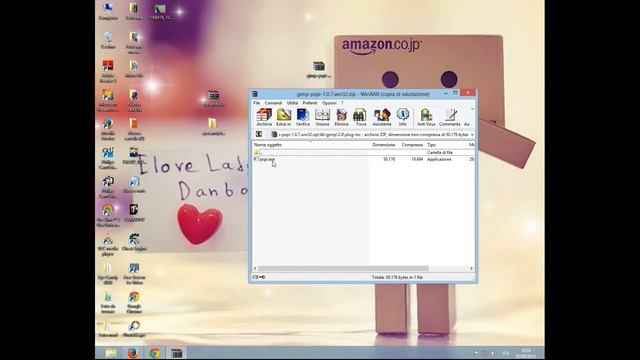640x360 pixels.
Task: Open the Assistente wizard icon
Action: pyautogui.click(x=382, y=117)
